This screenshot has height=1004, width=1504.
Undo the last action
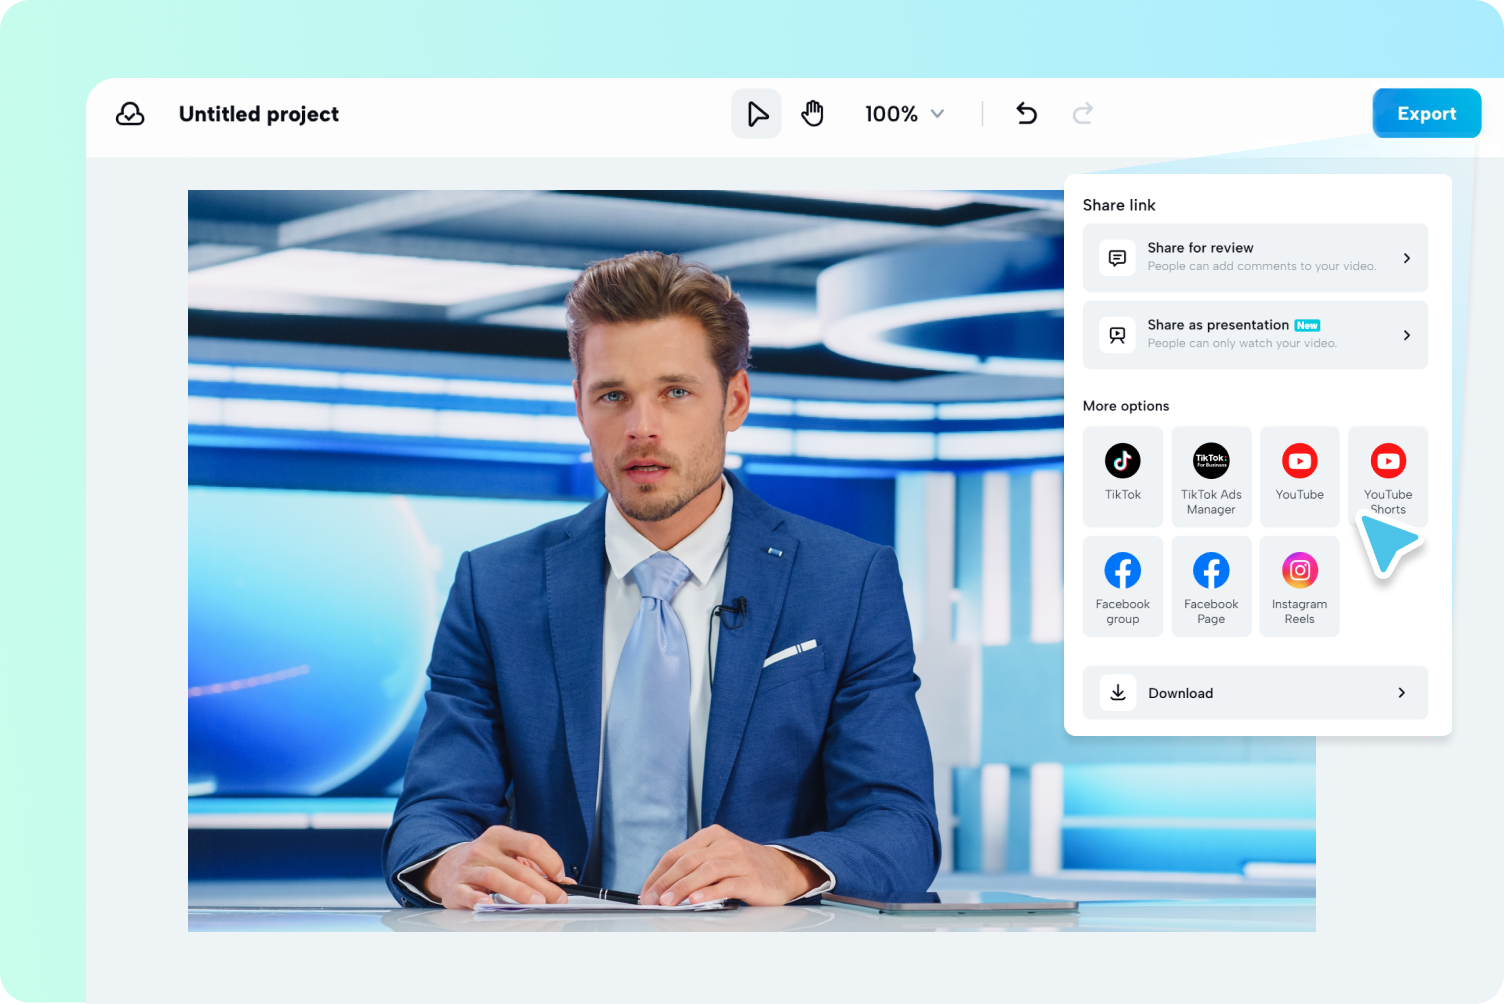(x=1026, y=114)
